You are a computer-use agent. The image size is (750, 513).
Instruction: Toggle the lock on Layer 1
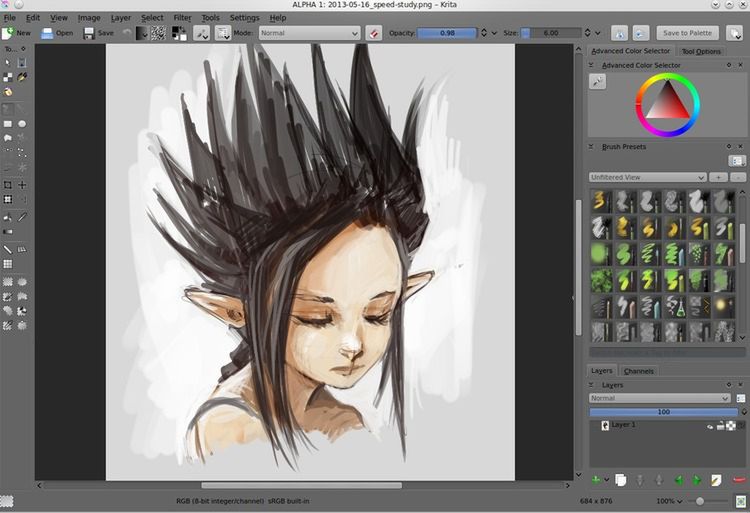tap(721, 425)
